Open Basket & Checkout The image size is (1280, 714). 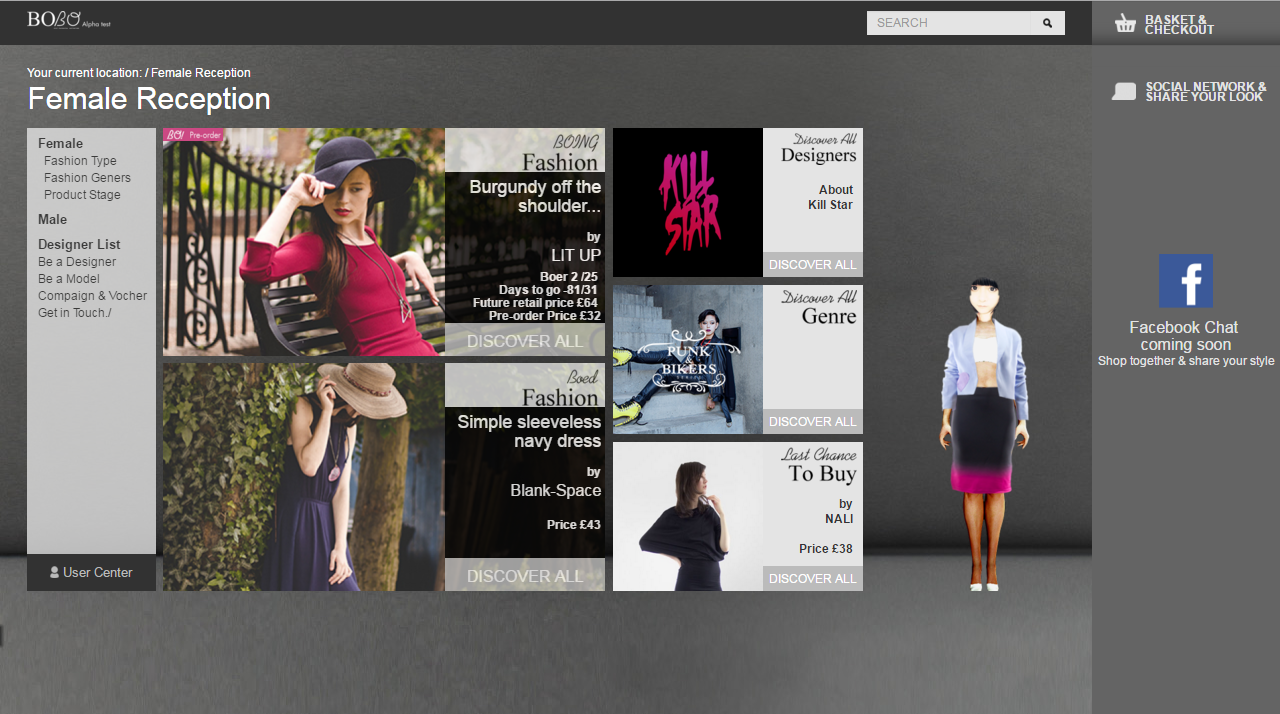(x=1165, y=24)
